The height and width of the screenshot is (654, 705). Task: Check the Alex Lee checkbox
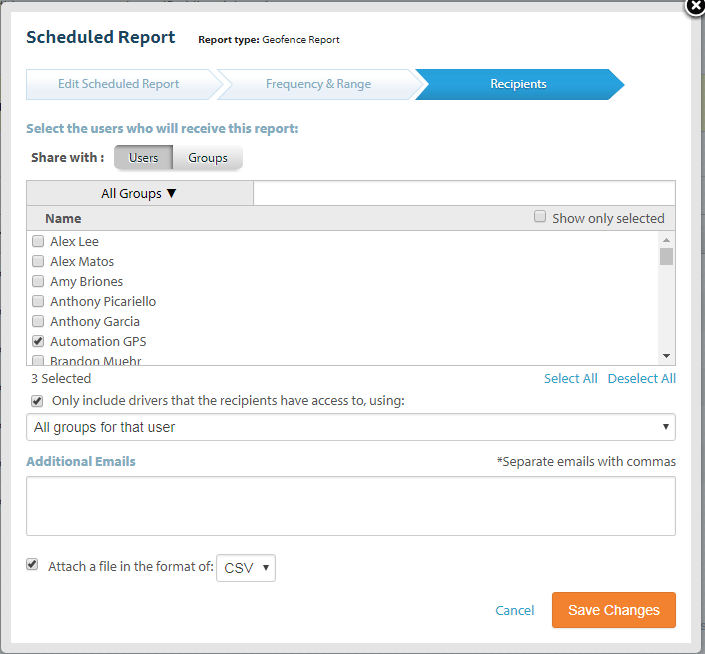coord(38,241)
